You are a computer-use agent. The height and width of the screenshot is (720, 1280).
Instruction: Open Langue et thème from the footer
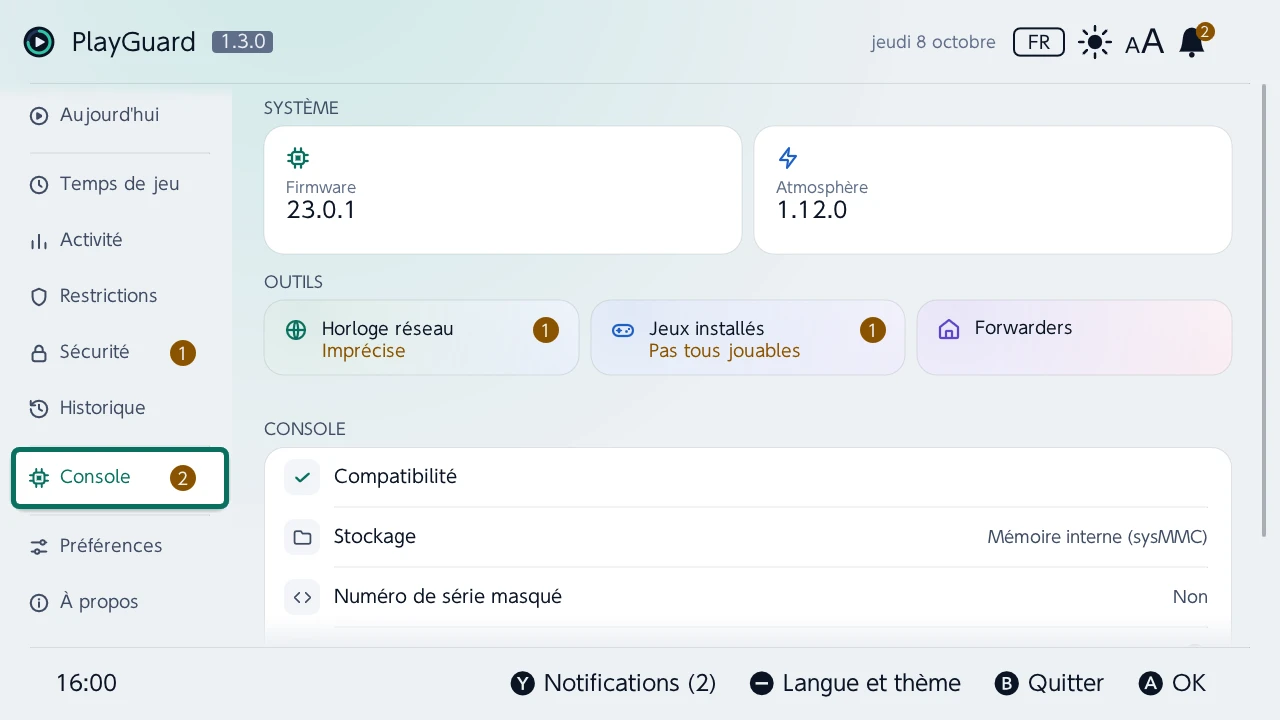855,683
